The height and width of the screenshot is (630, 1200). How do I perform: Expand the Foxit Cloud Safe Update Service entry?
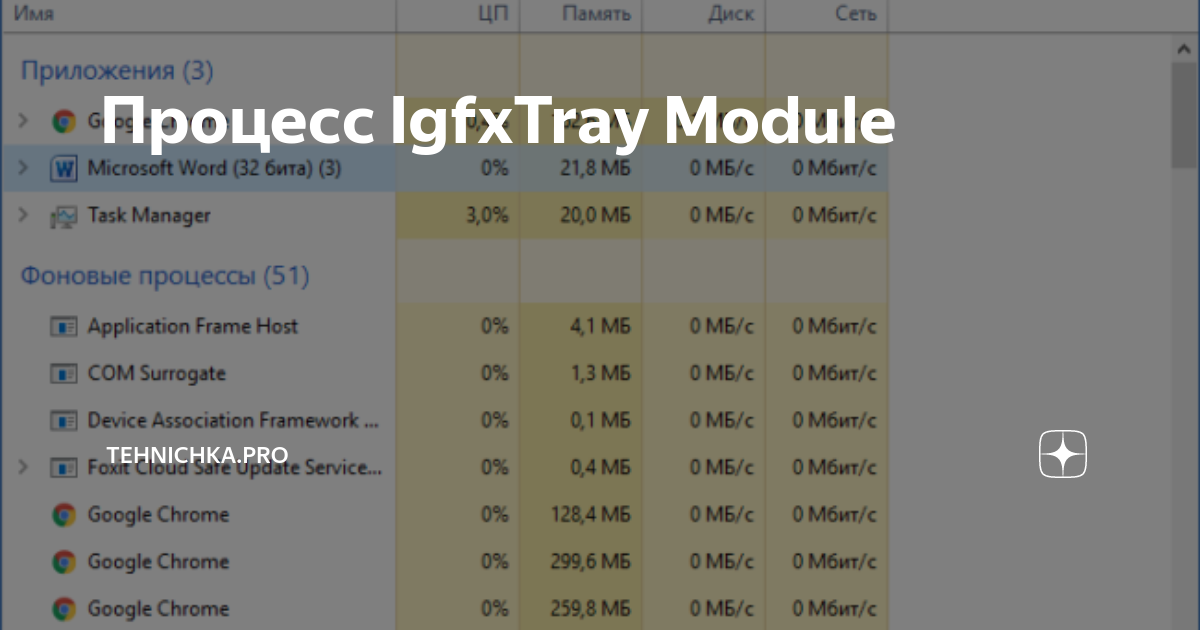coord(24,467)
